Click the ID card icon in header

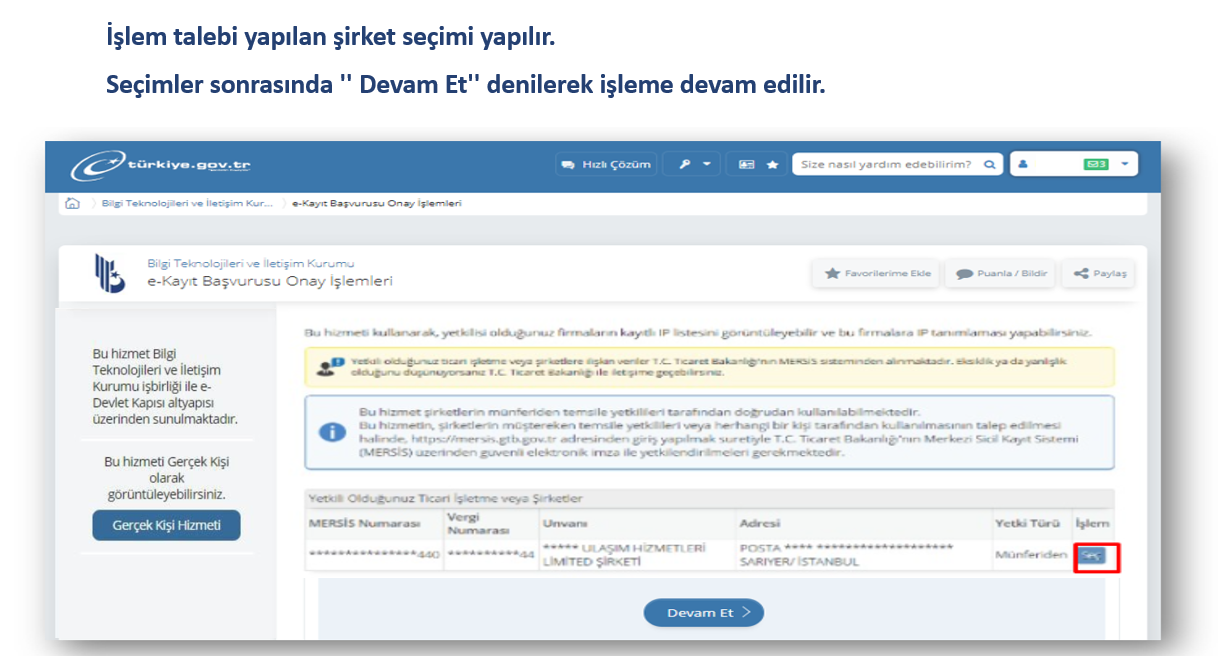(746, 165)
